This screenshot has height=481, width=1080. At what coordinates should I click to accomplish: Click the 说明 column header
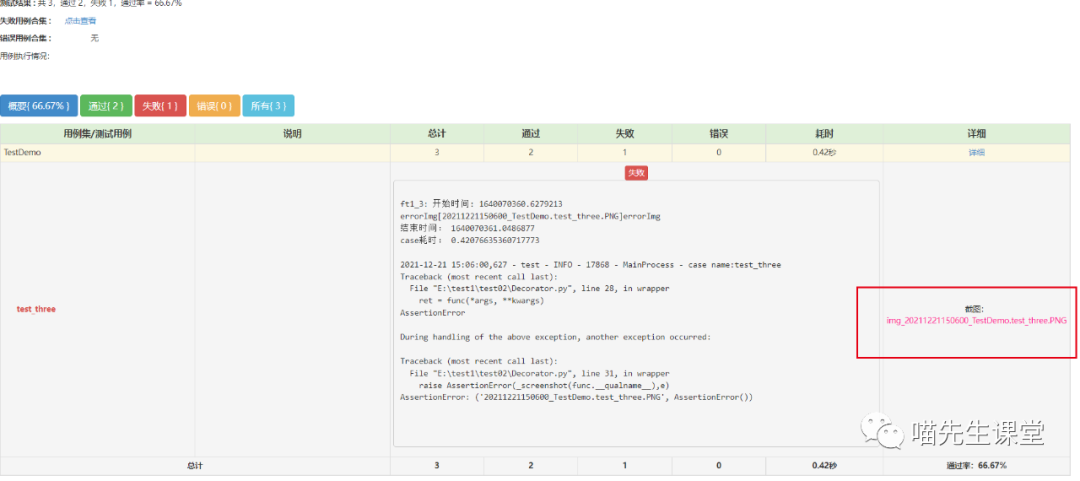click(293, 134)
